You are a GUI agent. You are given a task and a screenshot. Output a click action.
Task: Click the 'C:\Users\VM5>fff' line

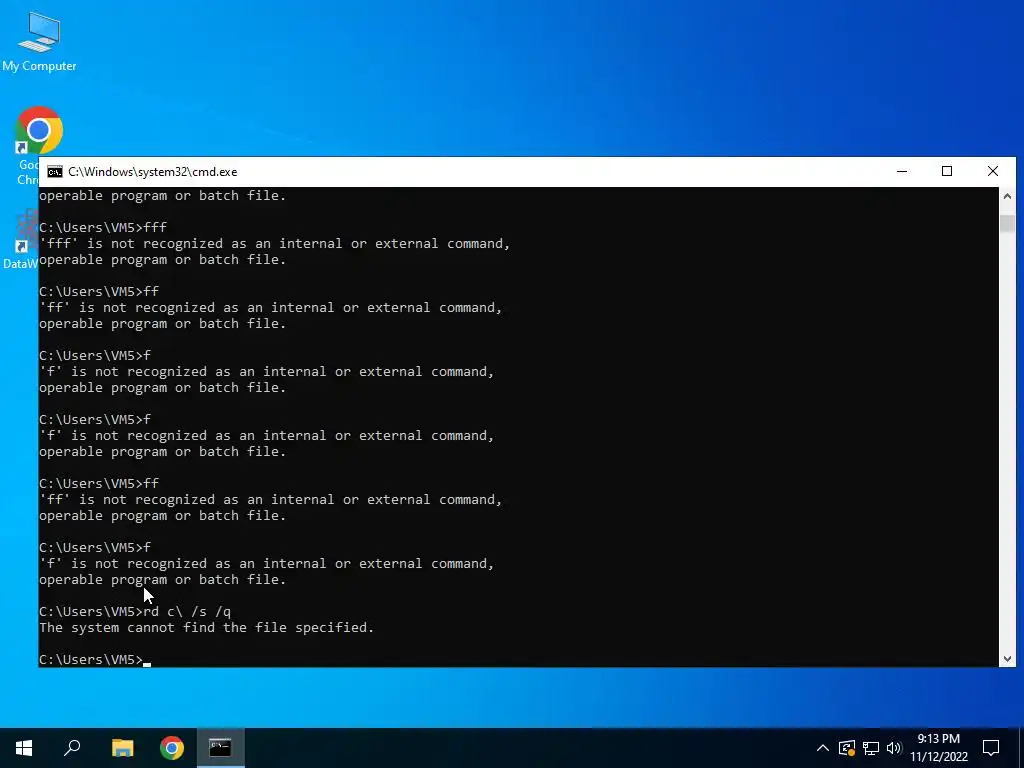(x=103, y=227)
